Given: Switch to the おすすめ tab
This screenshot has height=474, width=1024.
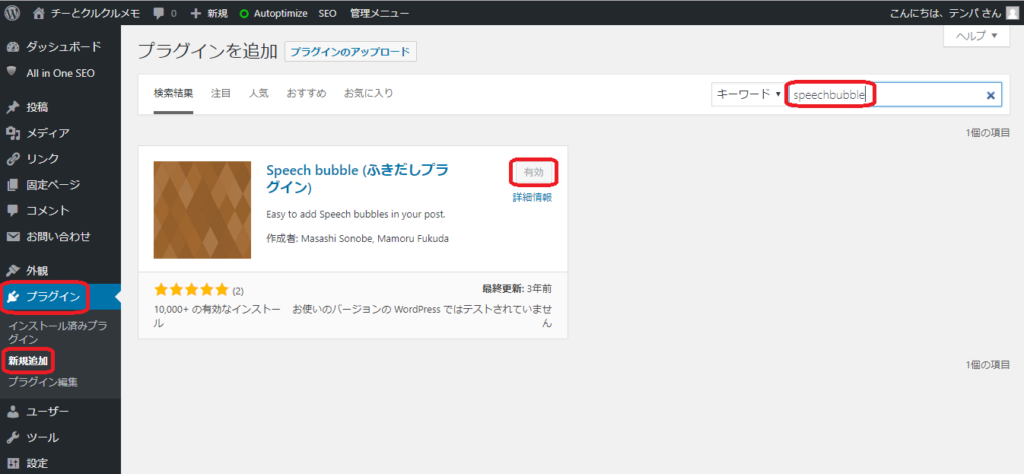Looking at the screenshot, I should click(x=306, y=93).
